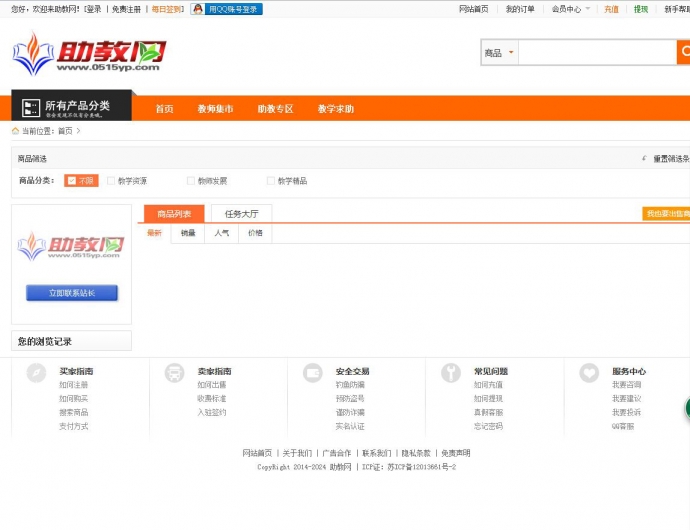Image resolution: width=690 pixels, height=530 pixels.
Task: Click 用QQ账号登录 button
Action: click(x=227, y=9)
